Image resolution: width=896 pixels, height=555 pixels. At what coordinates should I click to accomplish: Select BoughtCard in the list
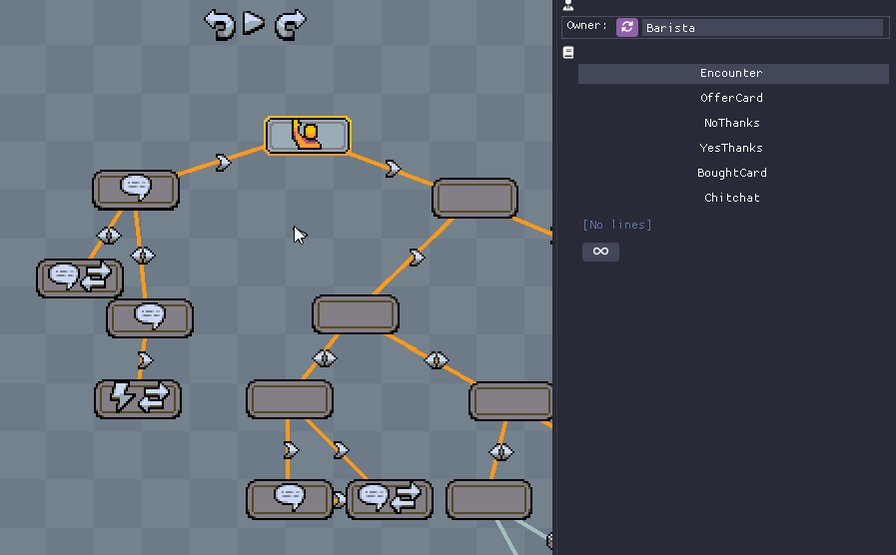pyautogui.click(x=733, y=173)
